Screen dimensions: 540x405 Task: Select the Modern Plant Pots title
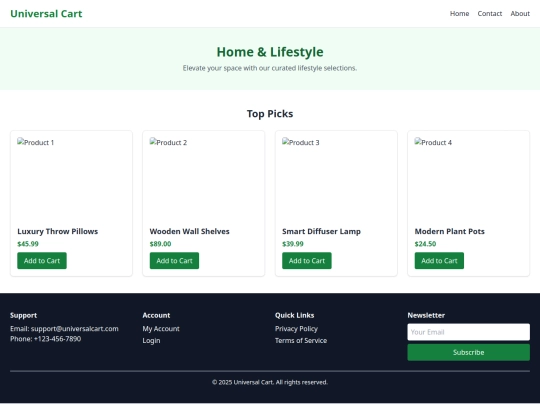pos(449,231)
